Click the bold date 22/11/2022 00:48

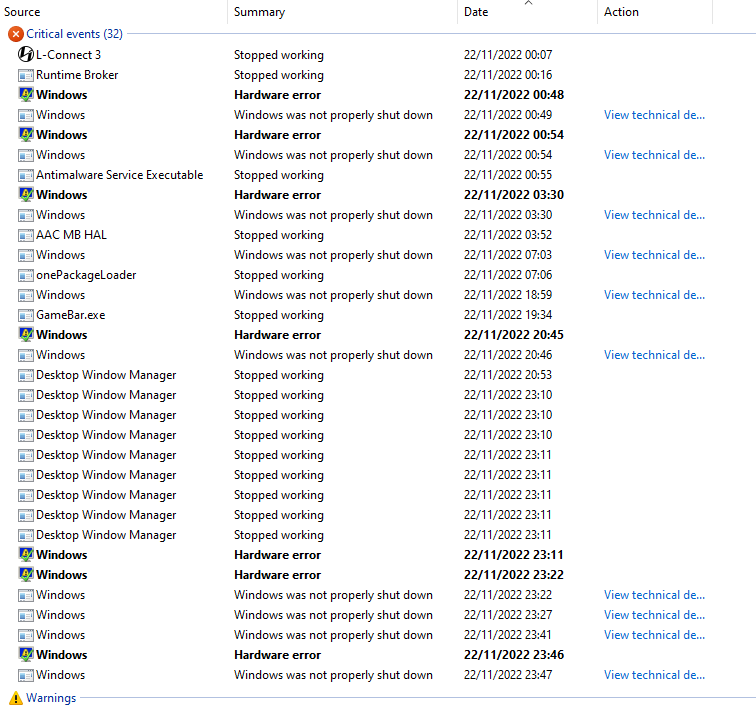[513, 94]
